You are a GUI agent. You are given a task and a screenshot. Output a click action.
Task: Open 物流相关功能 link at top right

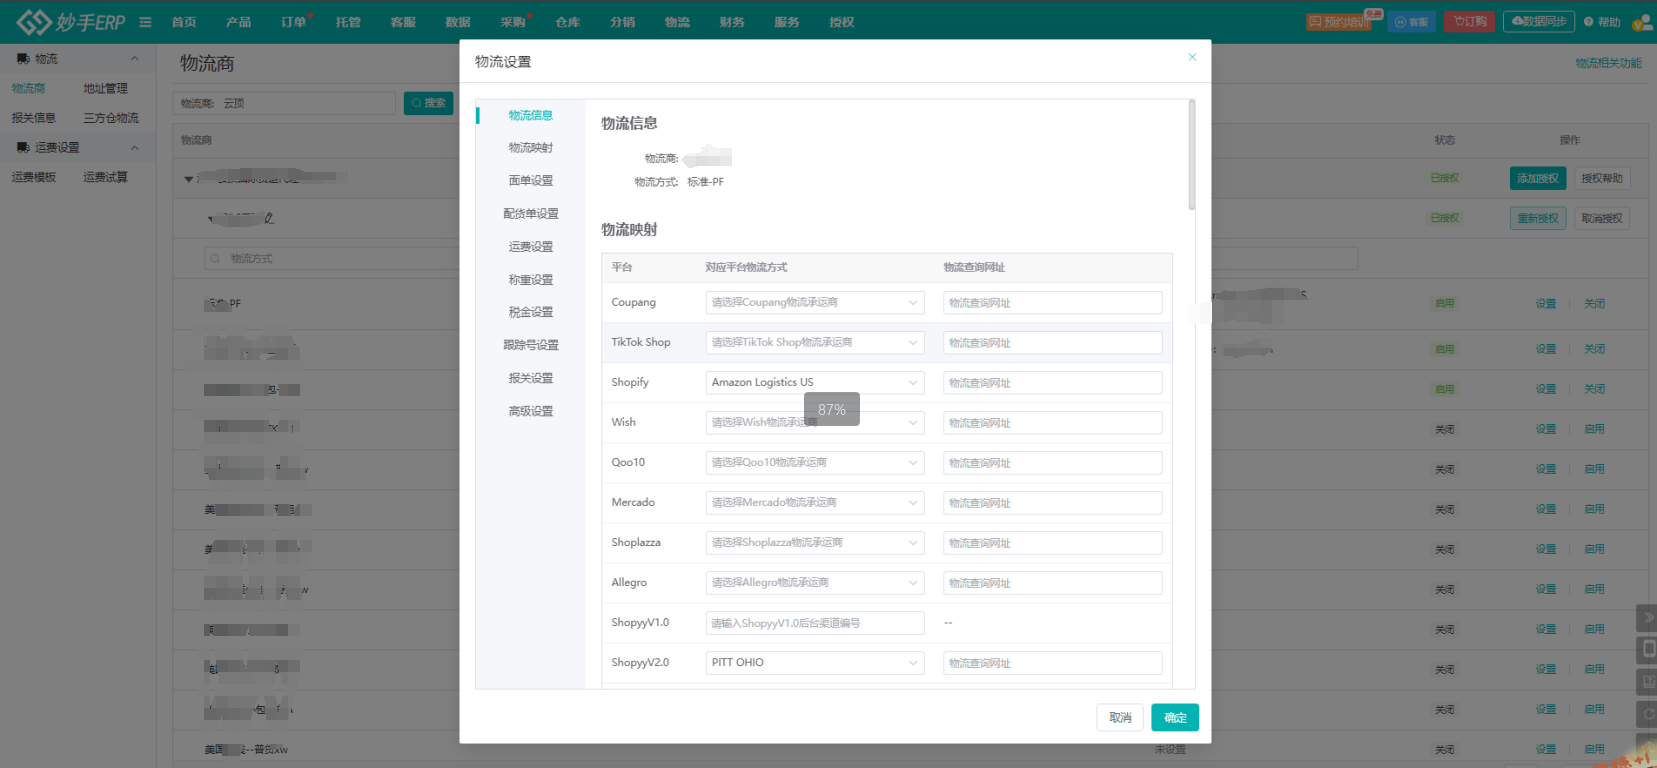pyautogui.click(x=1608, y=63)
